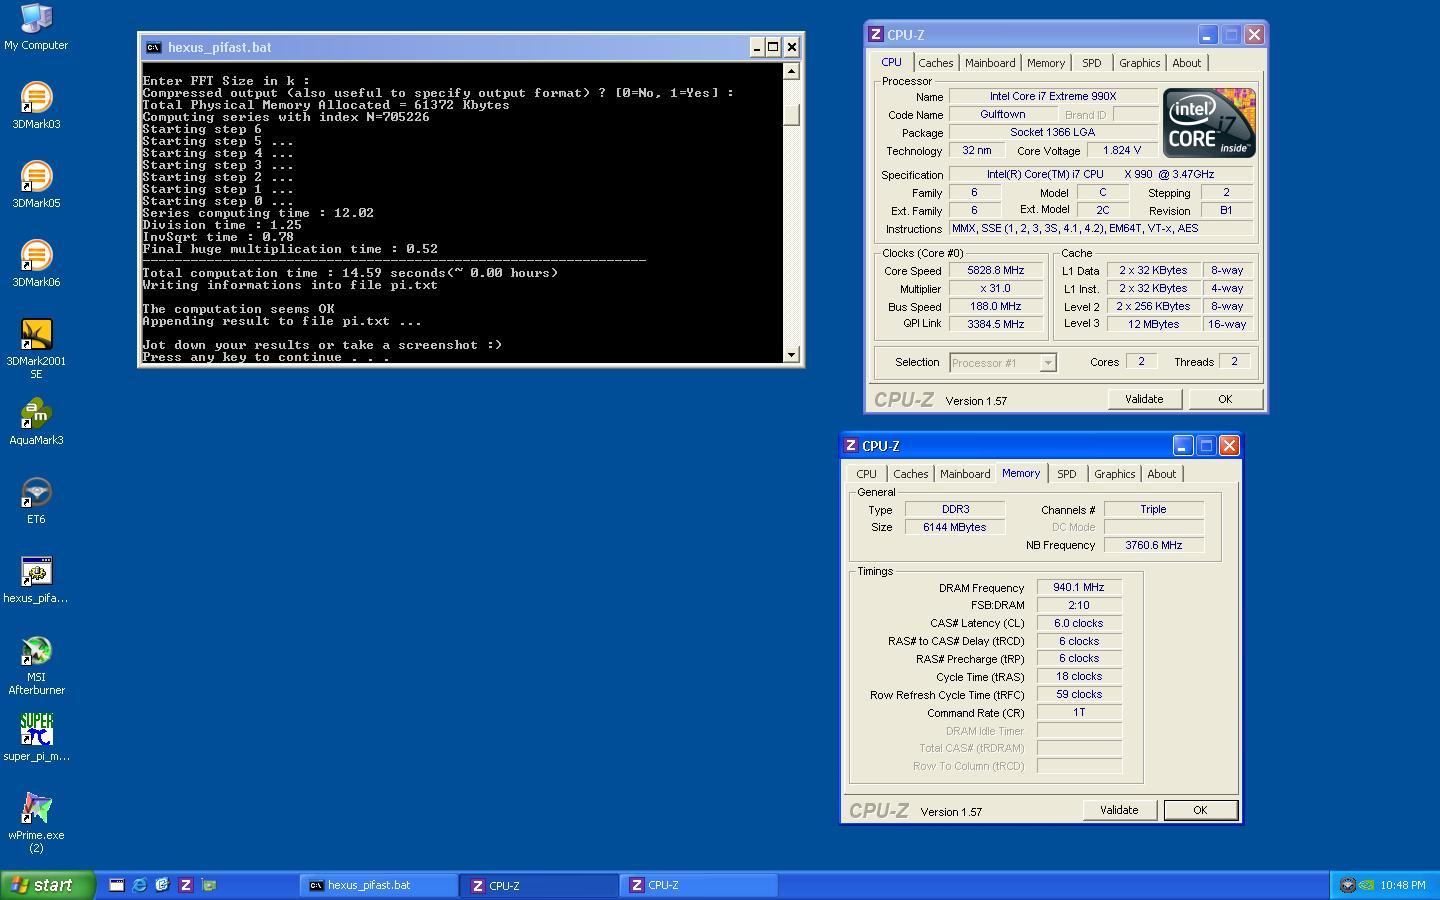
Task: Click the CAS# Latency value 6.0 clocks
Action: pyautogui.click(x=1079, y=623)
